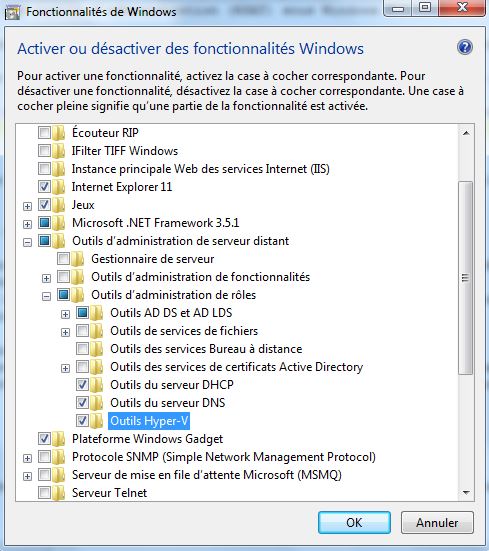This screenshot has width=489, height=551.
Task: Click the folder icon beside Gestionnaire de serveur
Action: pos(78,259)
